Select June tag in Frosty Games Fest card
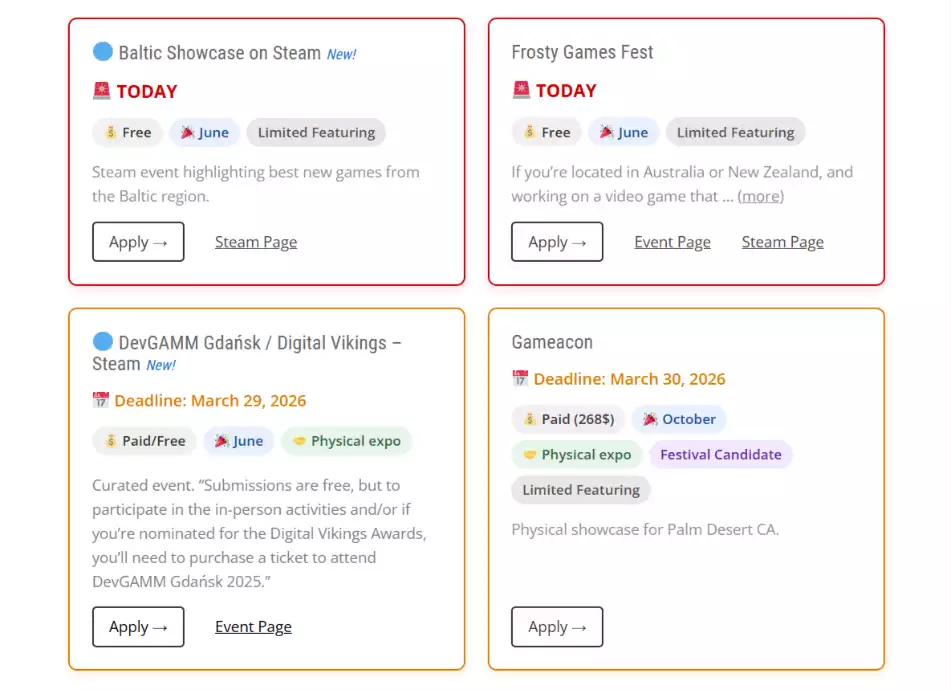The image size is (951, 690). (x=623, y=132)
